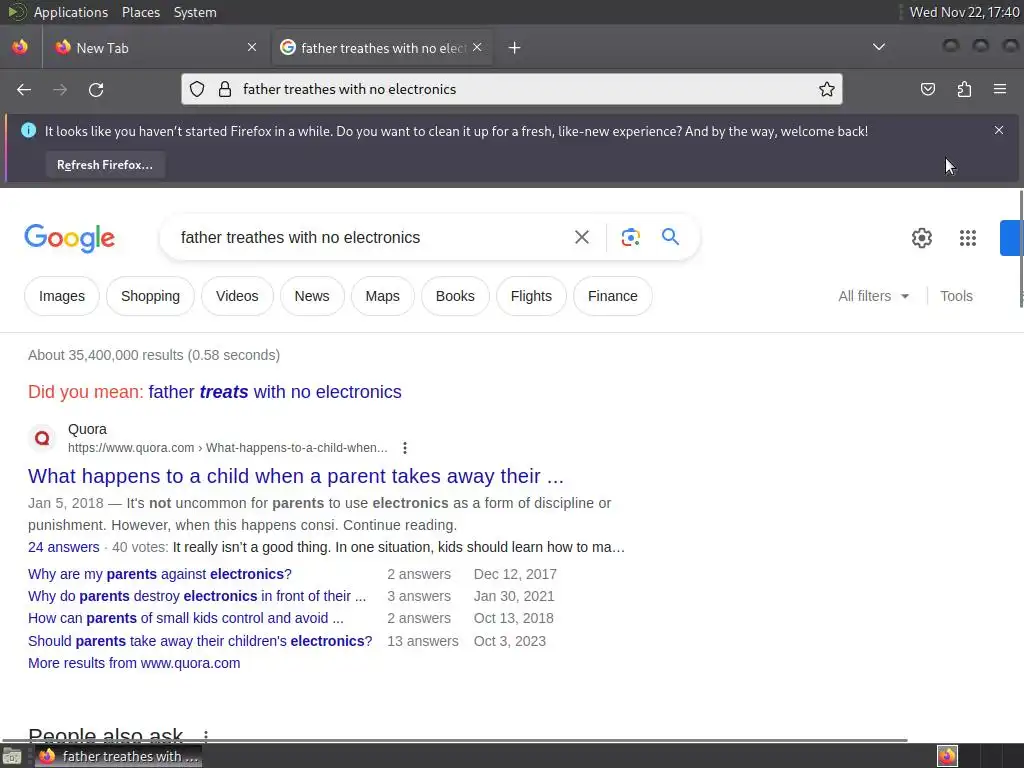Open the Firefox hamburger menu
Viewport: 1024px width, 768px height.
(x=1000, y=89)
